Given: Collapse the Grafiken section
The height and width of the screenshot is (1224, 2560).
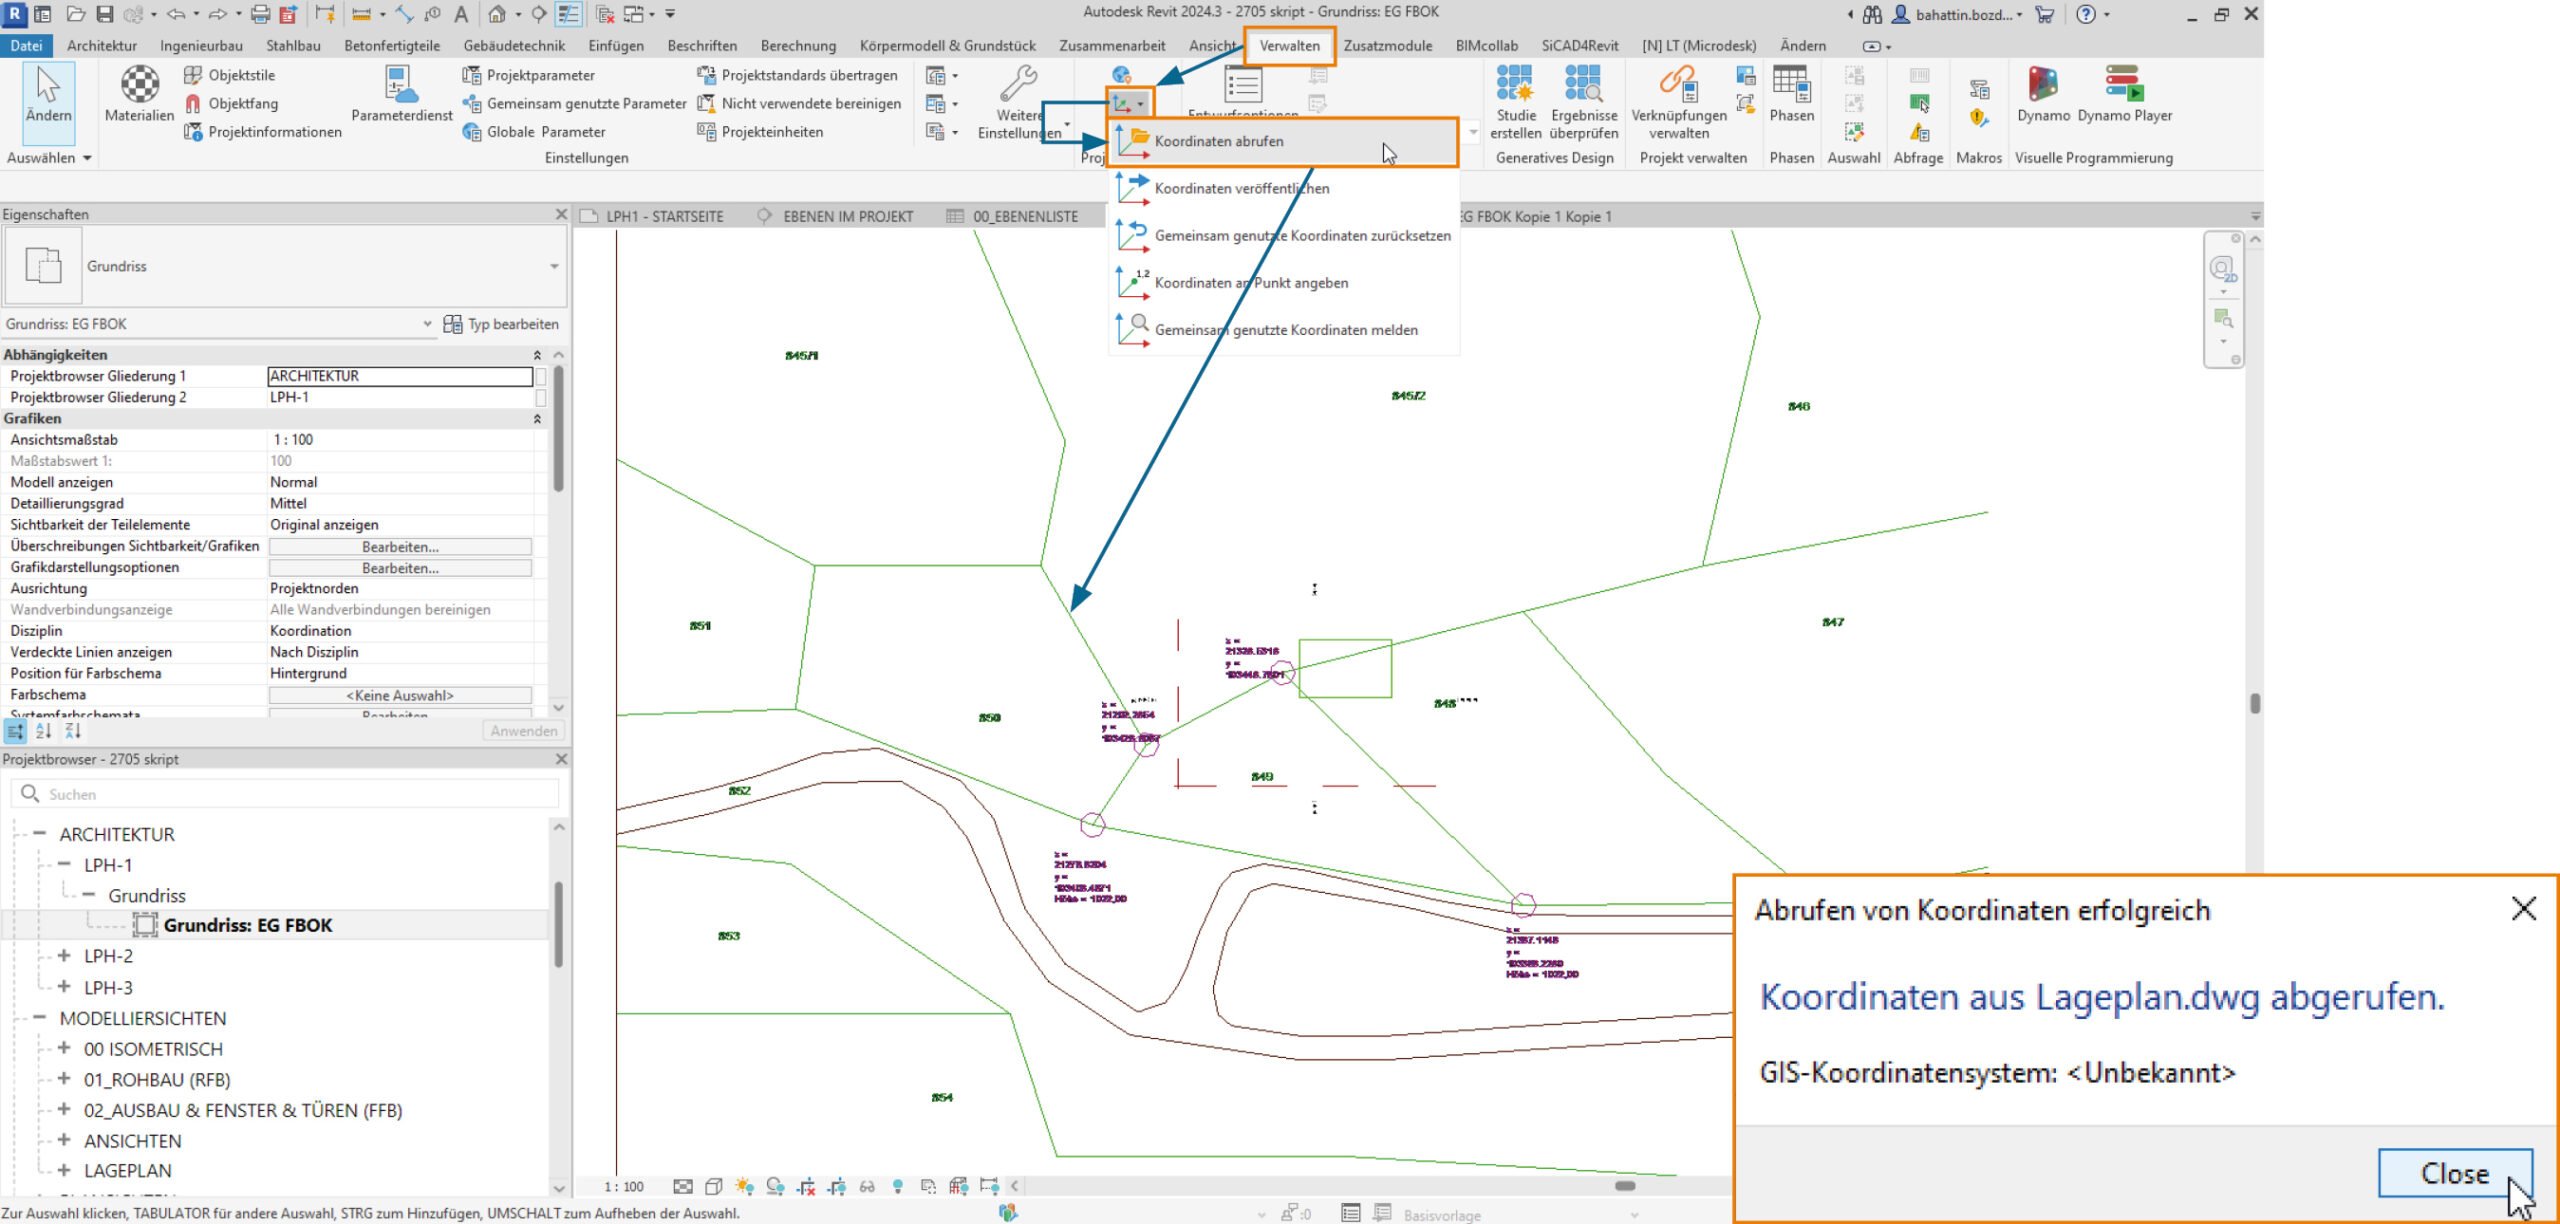Looking at the screenshot, I should coord(537,419).
